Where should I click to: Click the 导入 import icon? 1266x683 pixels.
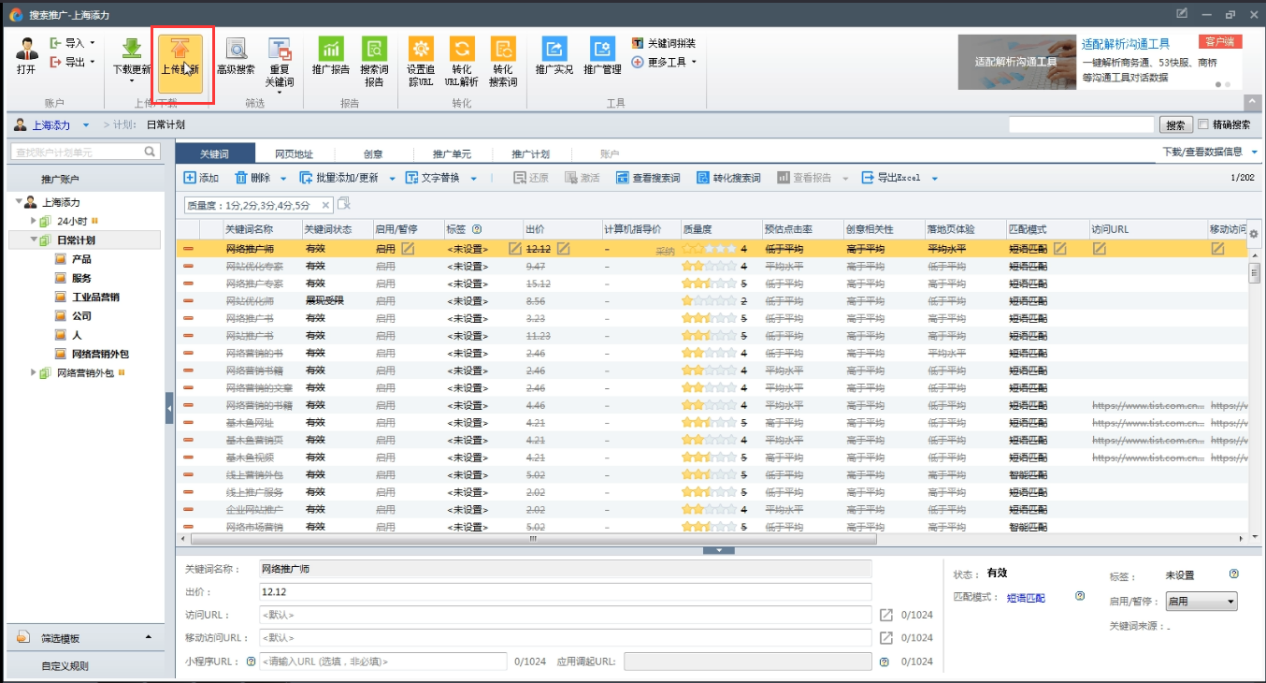(x=56, y=43)
